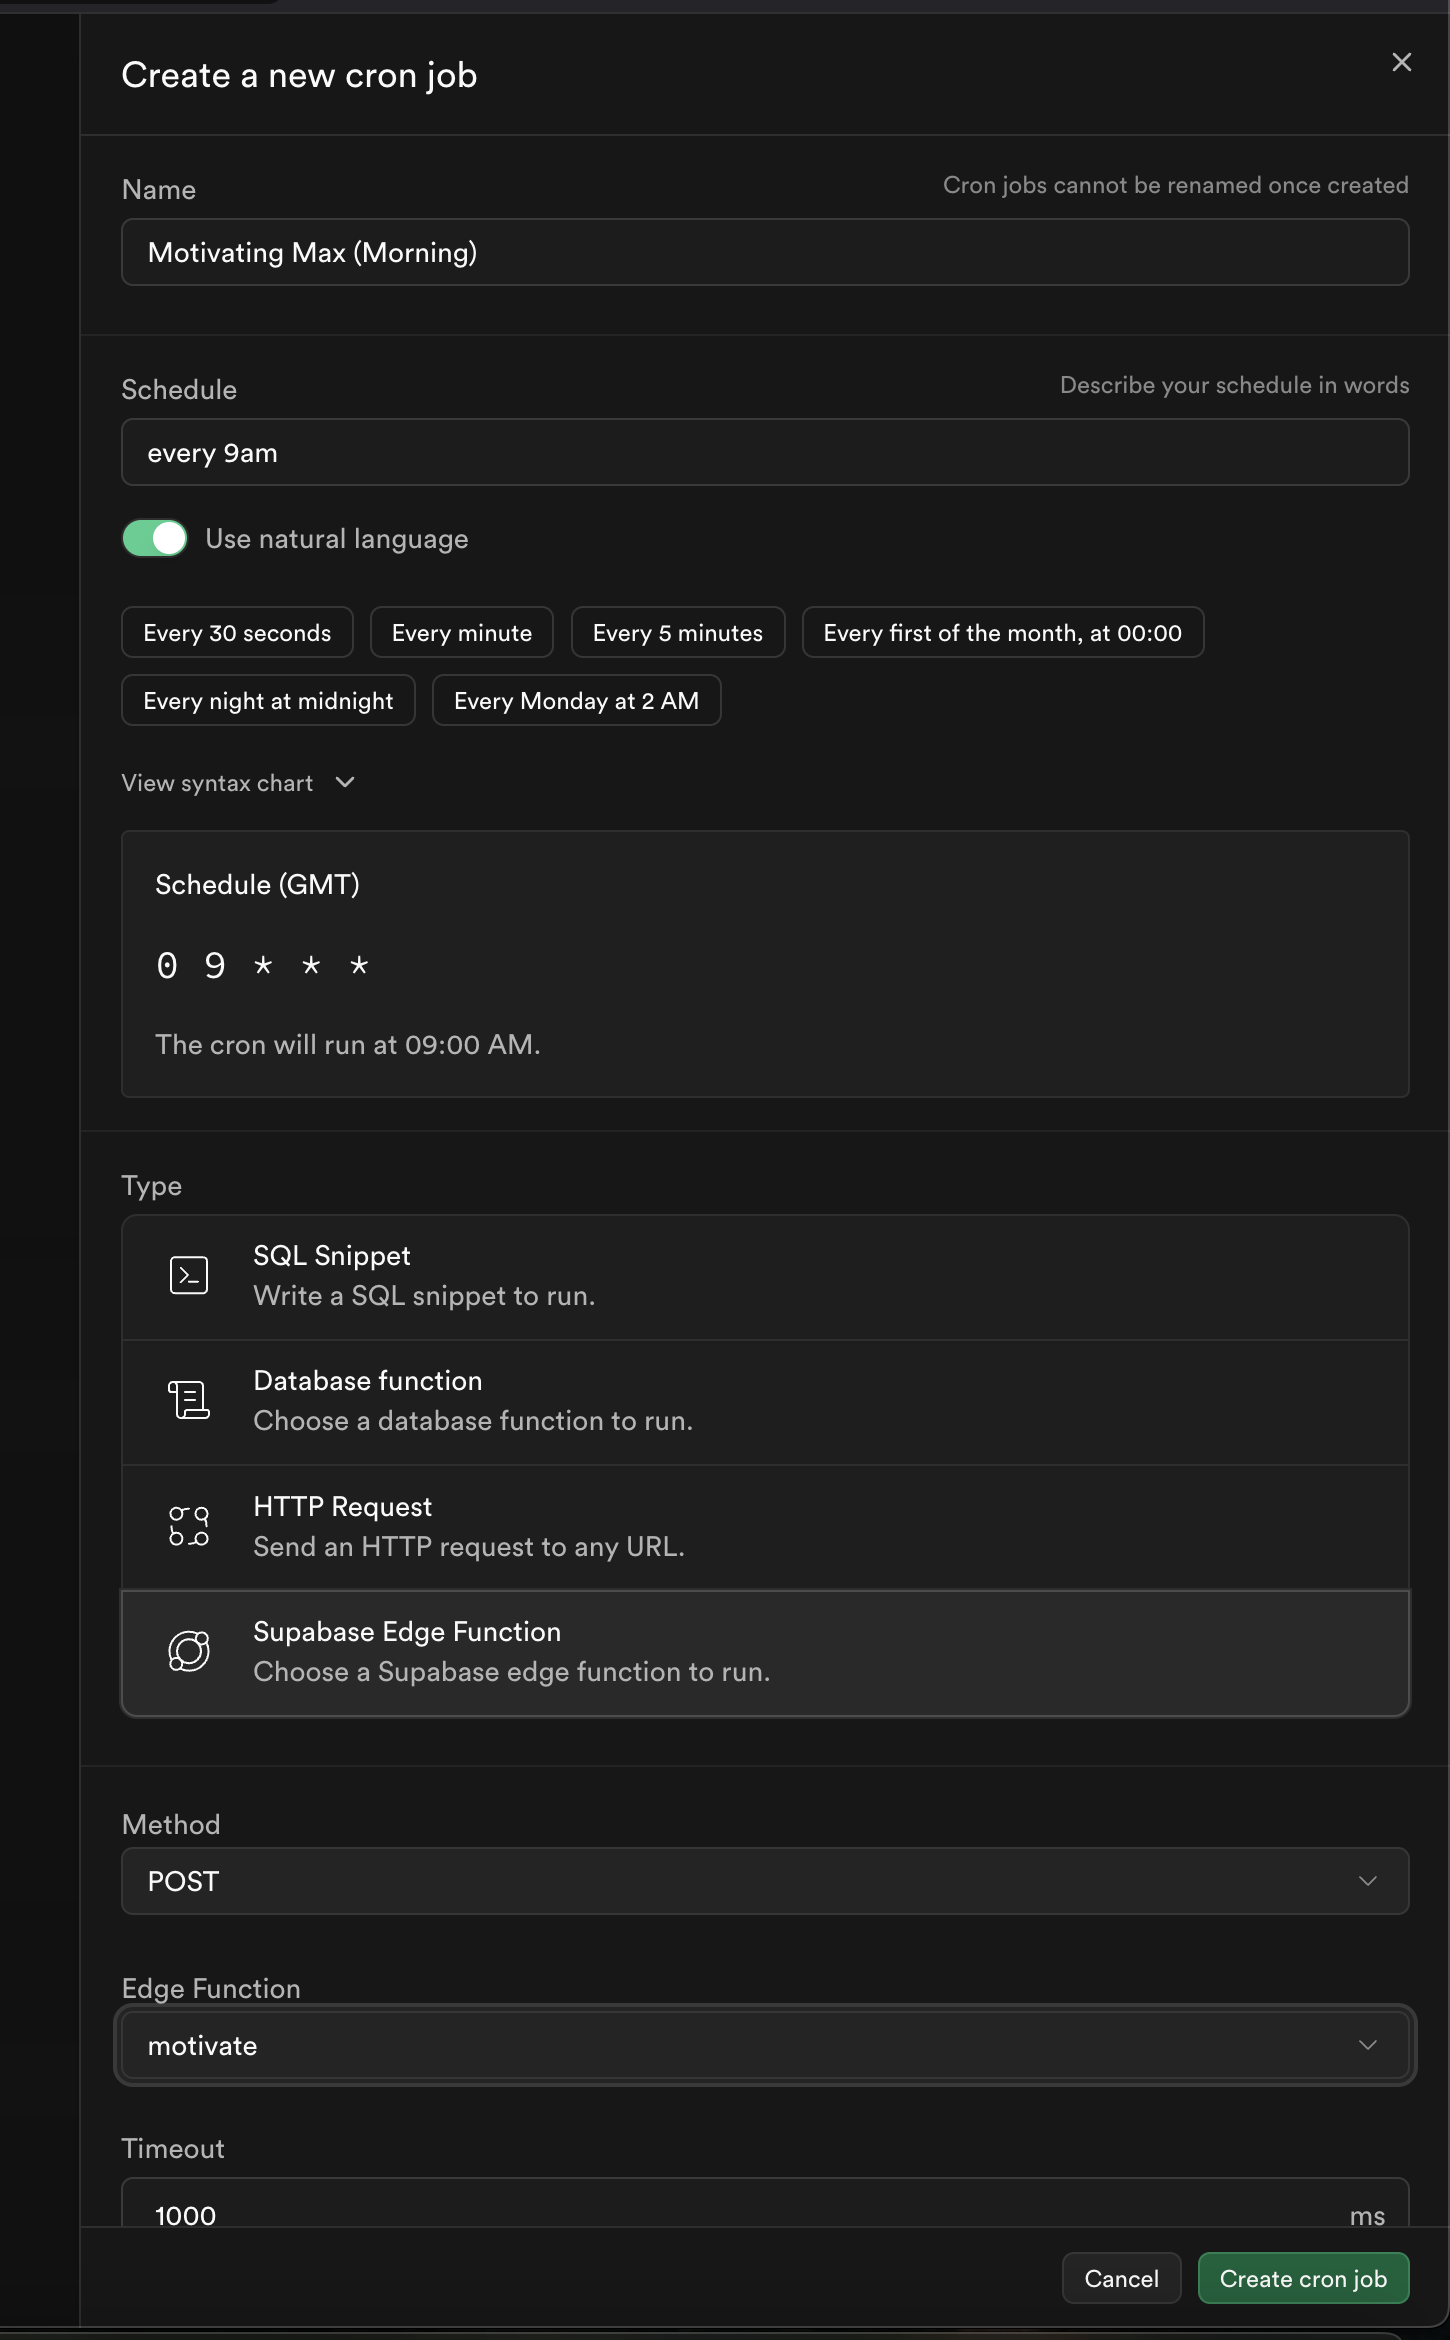Click the Database function scroll icon

[189, 1400]
